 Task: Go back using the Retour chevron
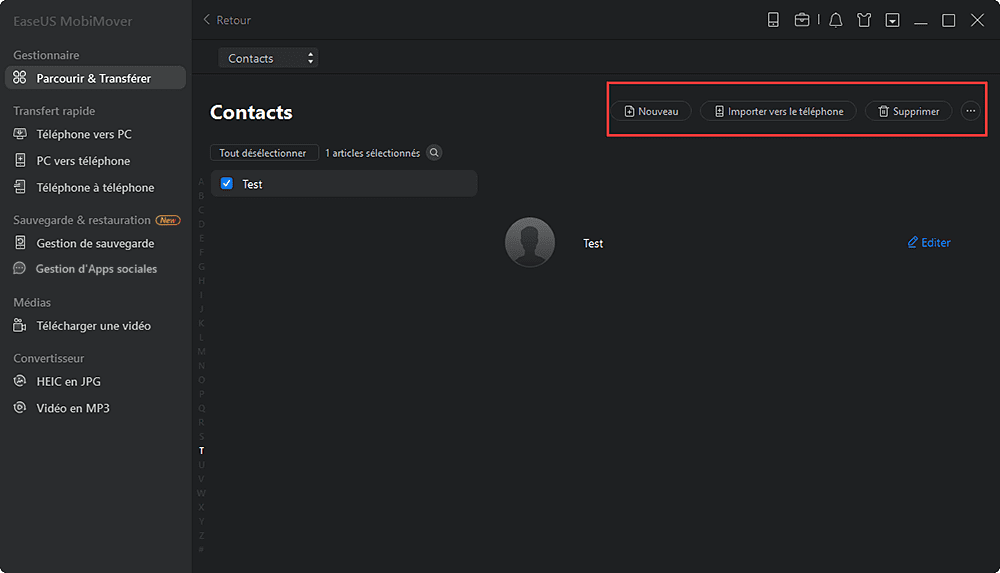pos(207,20)
